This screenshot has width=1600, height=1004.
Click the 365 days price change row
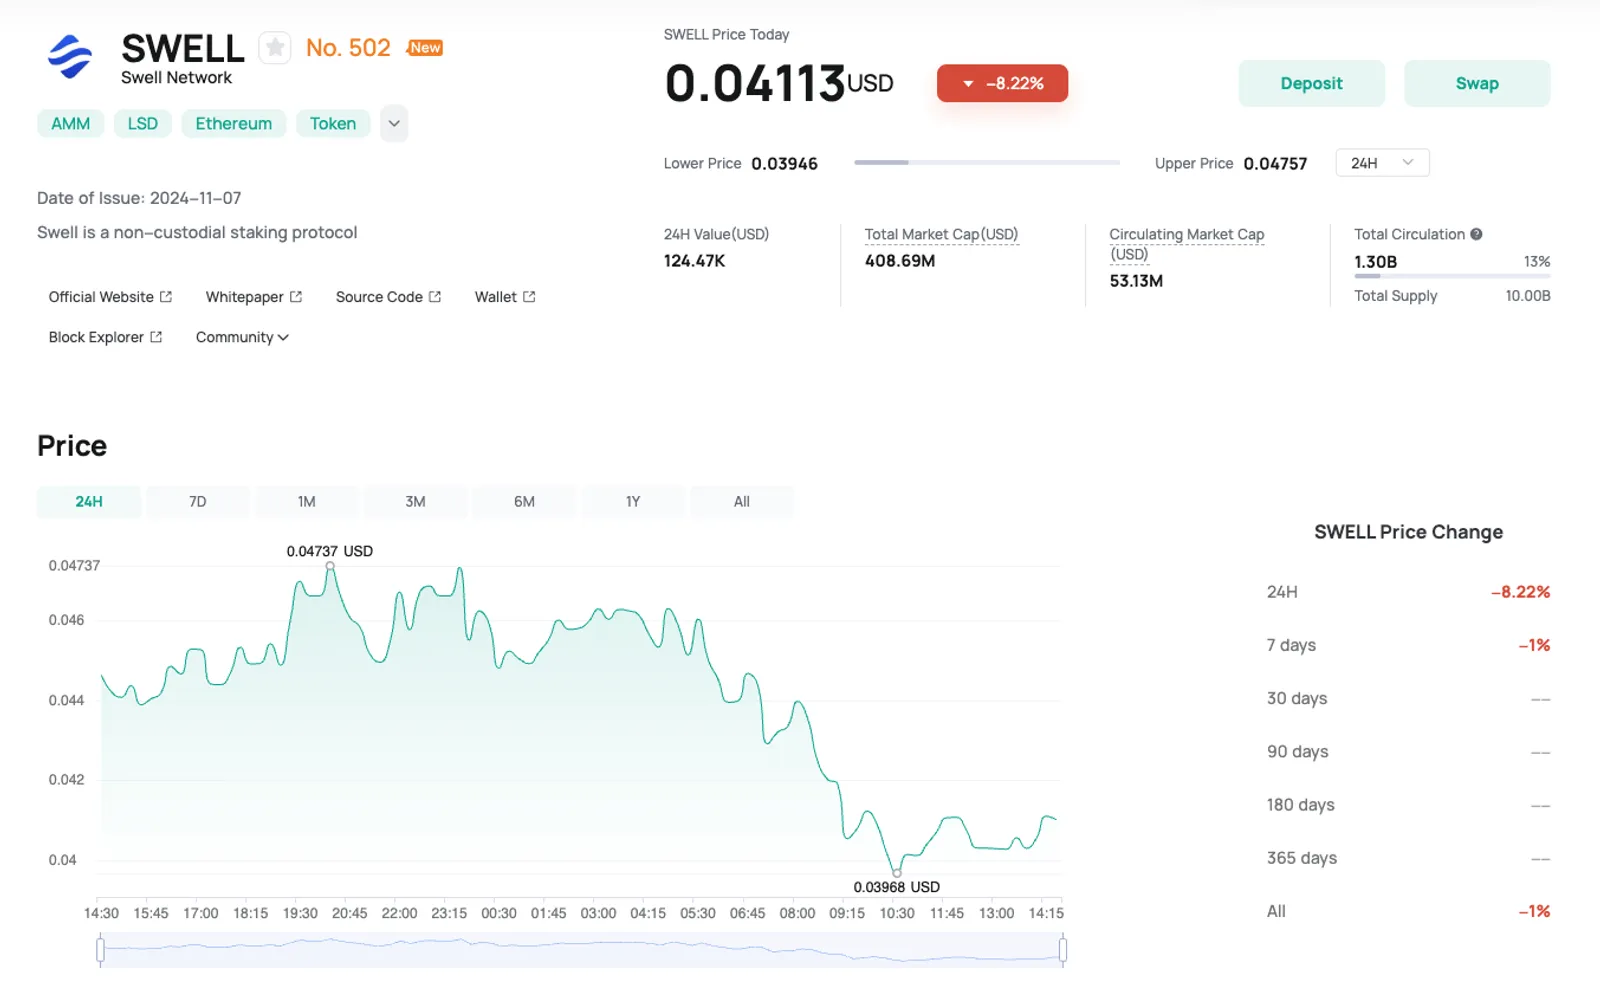[x=1408, y=858]
